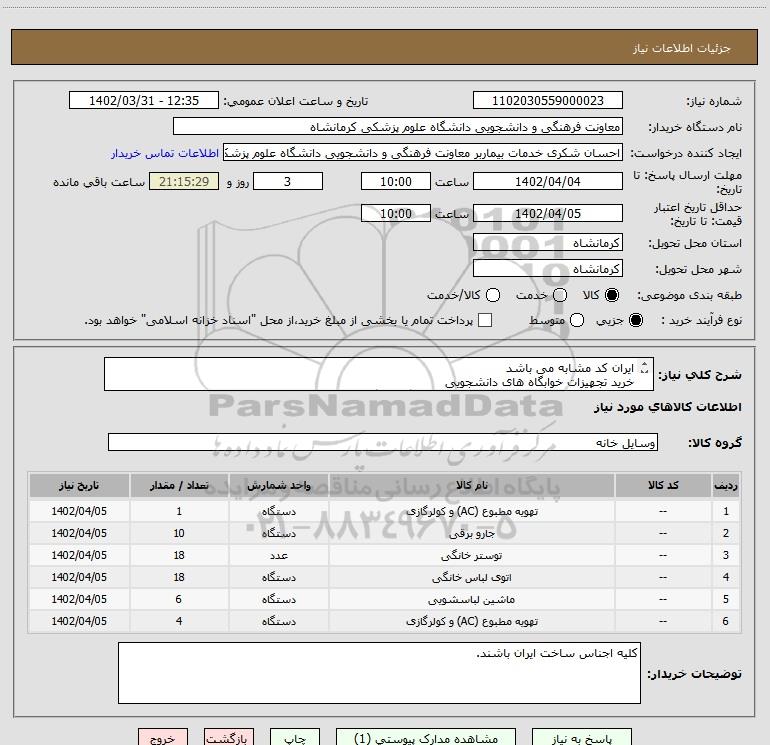Select the کالا/خدمت radio button

click(x=493, y=295)
